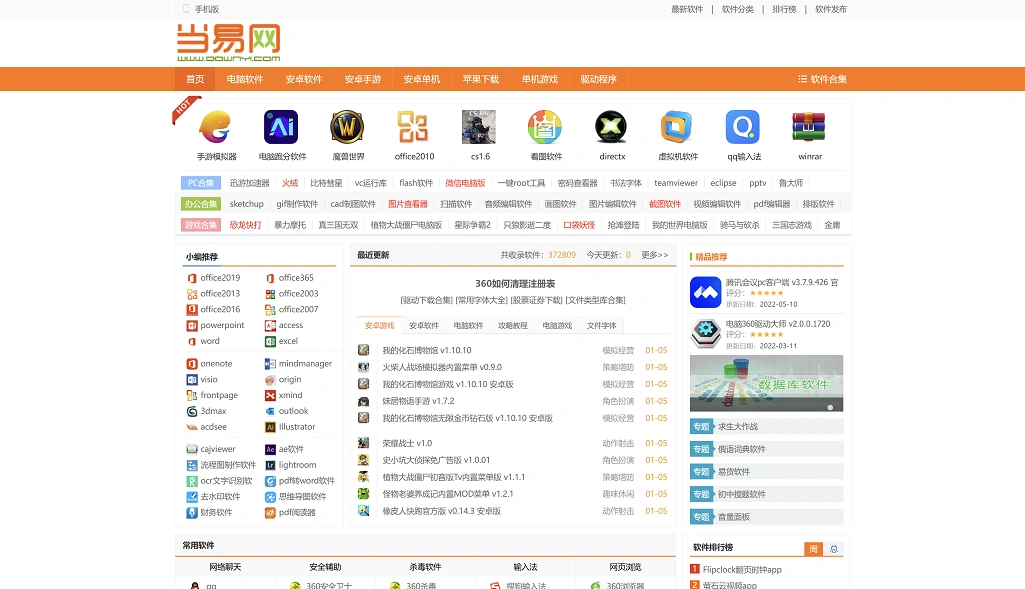Select the winrar icon in hot software row
Image resolution: width=1025 pixels, height=589 pixels.
coord(807,128)
